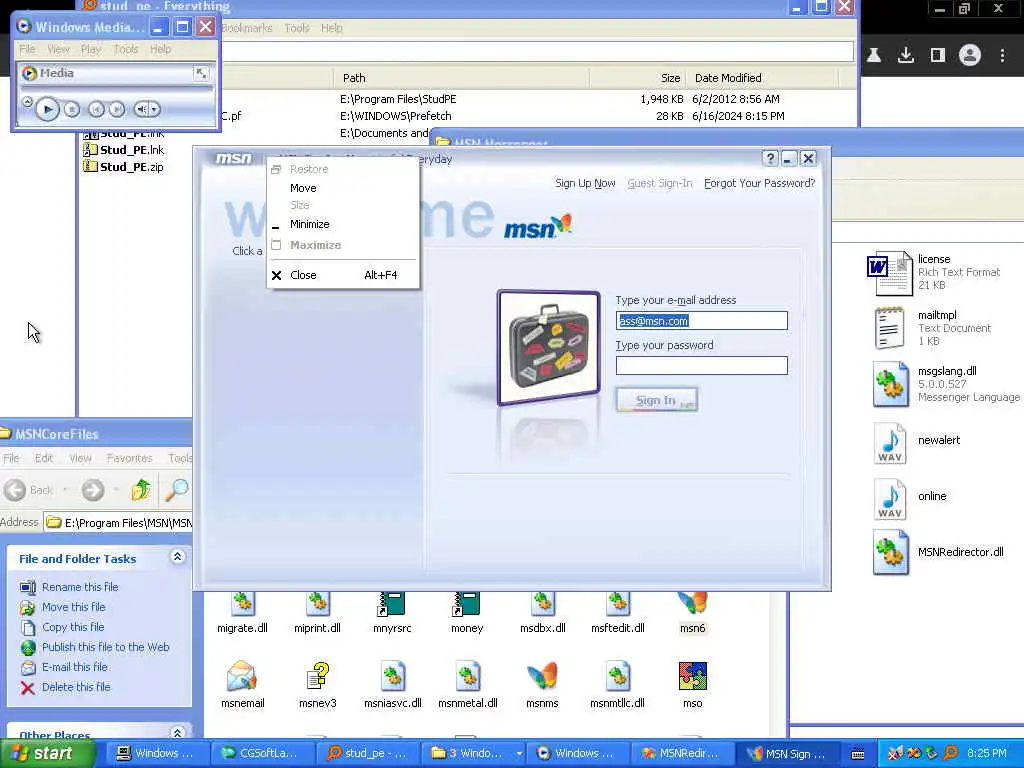Click Sign Up Now link
This screenshot has width=1024, height=768.
(585, 184)
